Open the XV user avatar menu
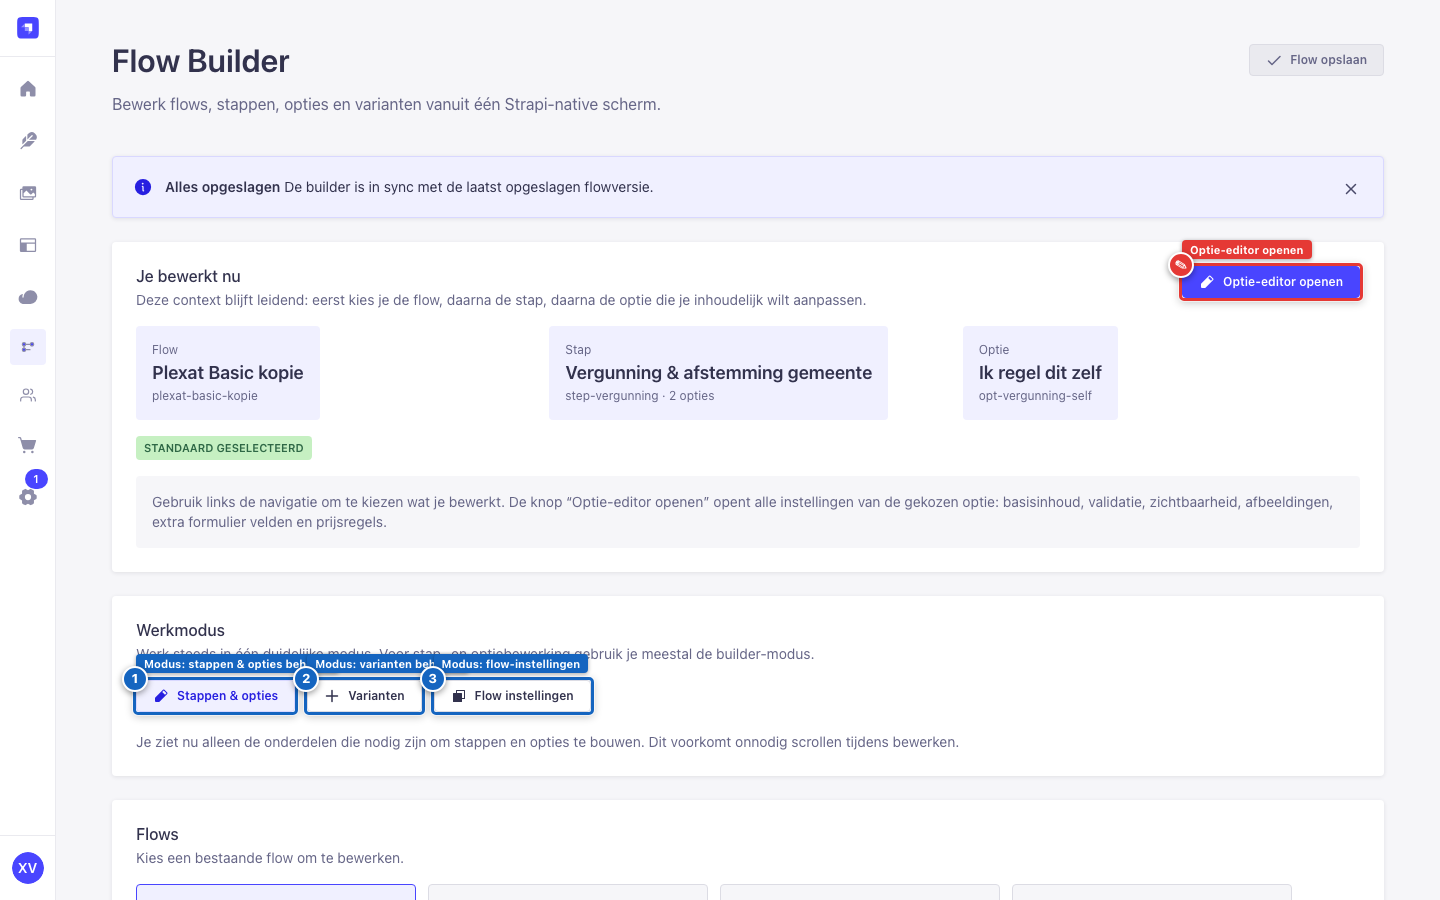Image resolution: width=1440 pixels, height=900 pixels. click(28, 868)
